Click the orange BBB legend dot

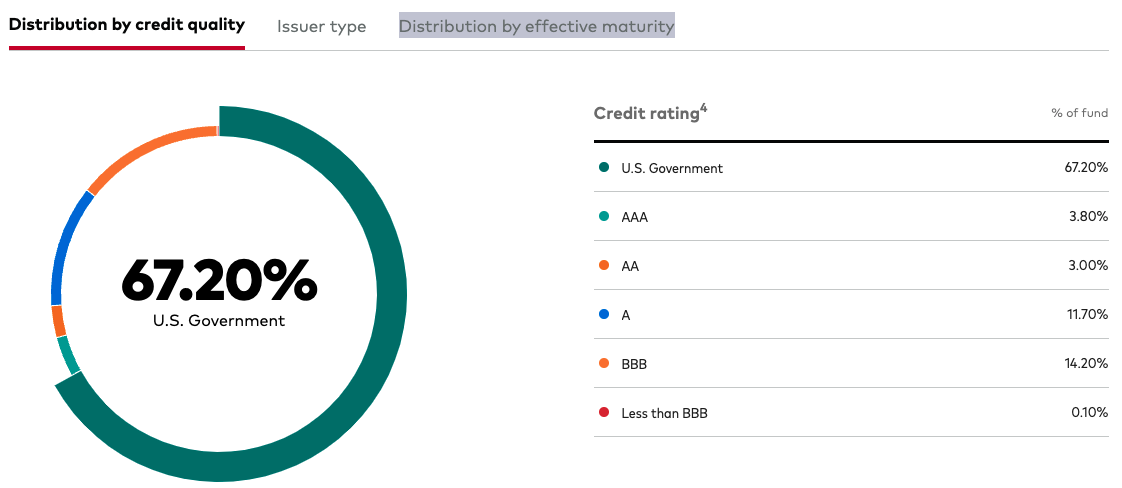click(x=604, y=363)
